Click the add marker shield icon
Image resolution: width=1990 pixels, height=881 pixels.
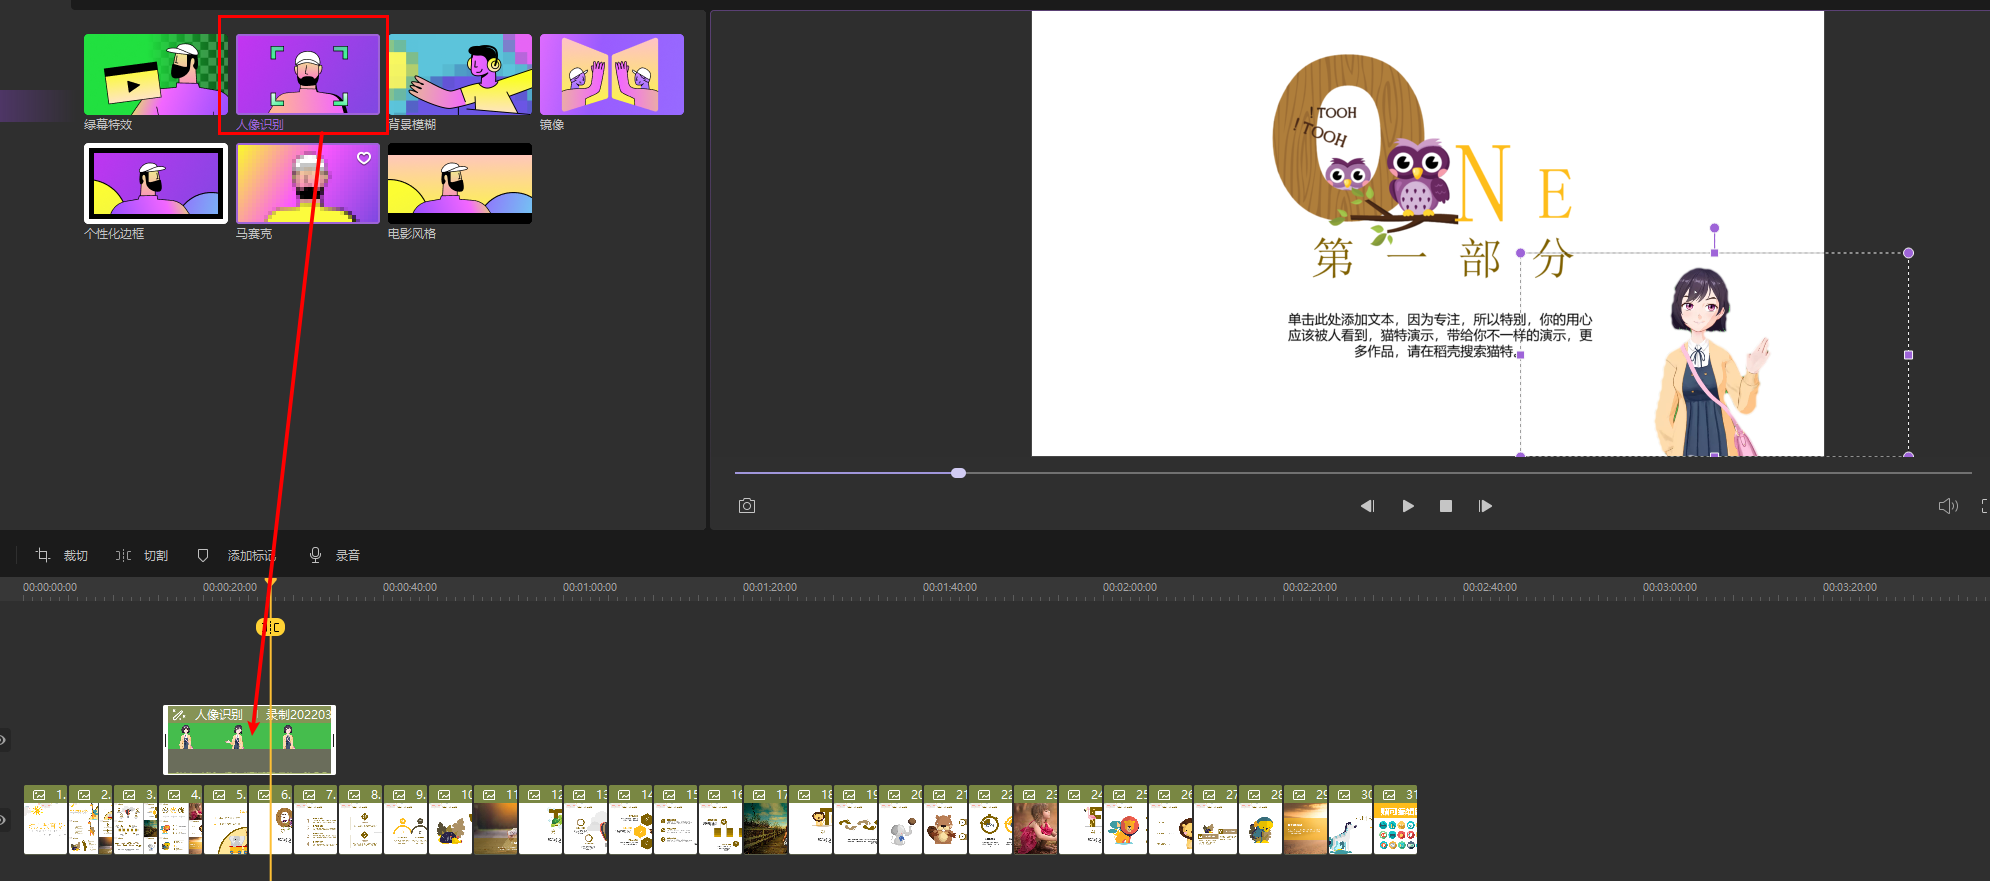tap(203, 555)
